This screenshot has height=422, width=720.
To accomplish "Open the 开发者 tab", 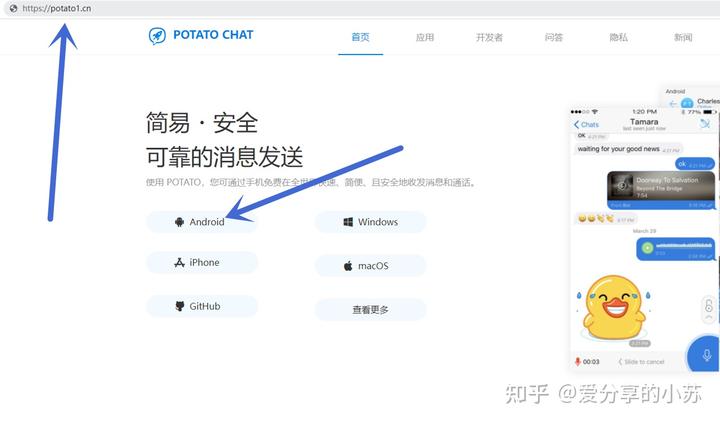I will (x=489, y=37).
